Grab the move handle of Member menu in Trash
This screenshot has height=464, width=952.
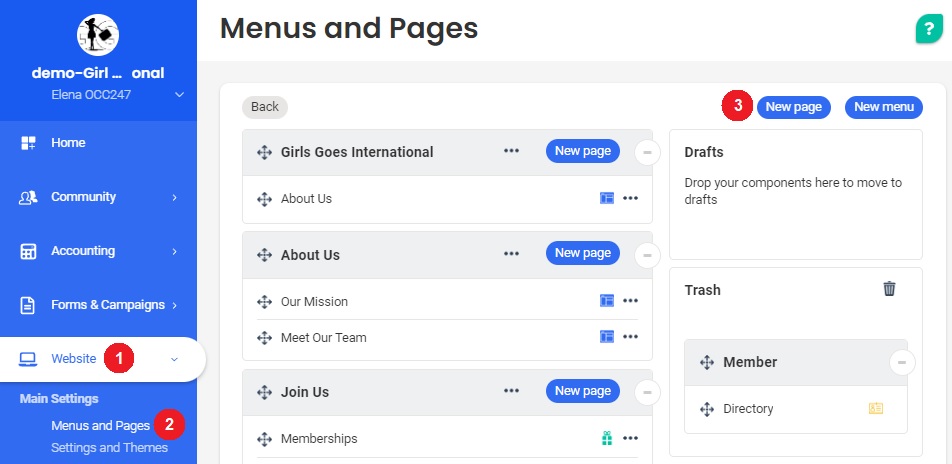(x=707, y=363)
